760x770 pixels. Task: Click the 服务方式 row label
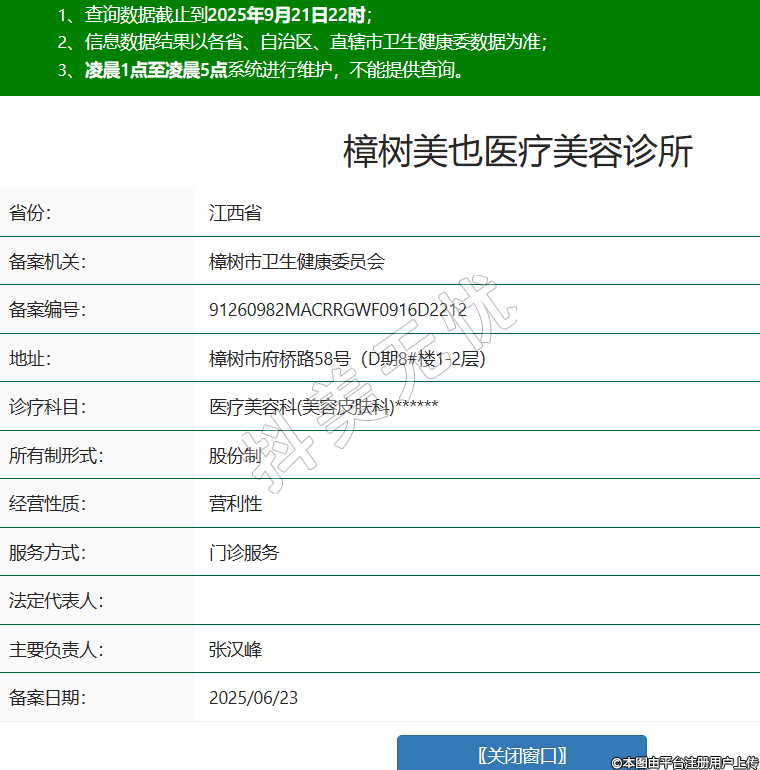(x=47, y=553)
